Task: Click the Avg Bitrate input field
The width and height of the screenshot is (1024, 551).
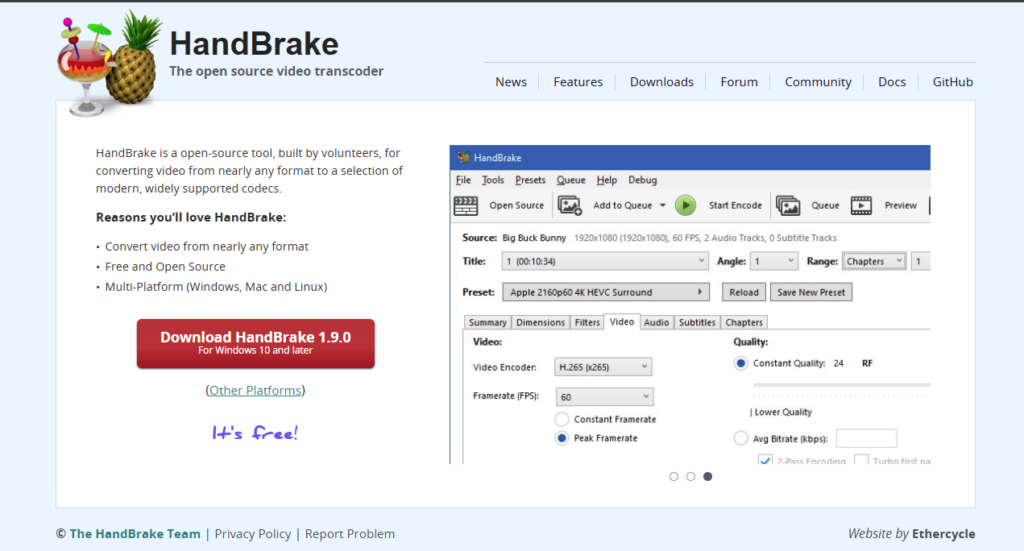Action: pyautogui.click(x=866, y=438)
